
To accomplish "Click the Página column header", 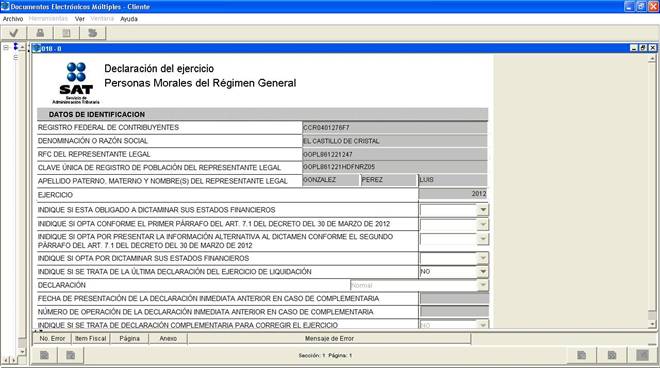I will [129, 339].
